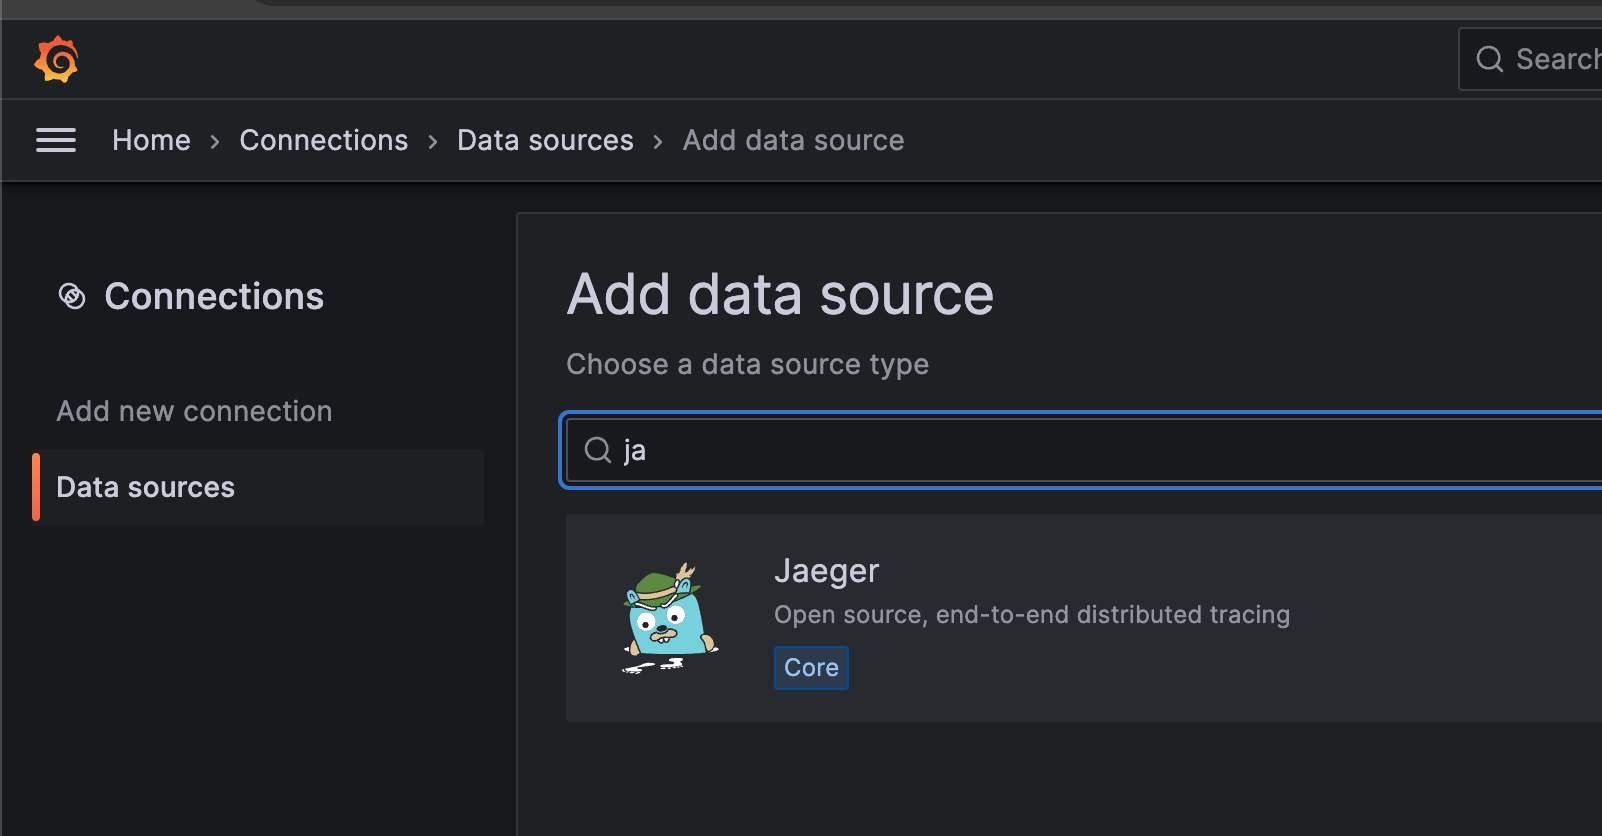Go to Home in breadcrumbs
The height and width of the screenshot is (836, 1602).
coord(151,141)
